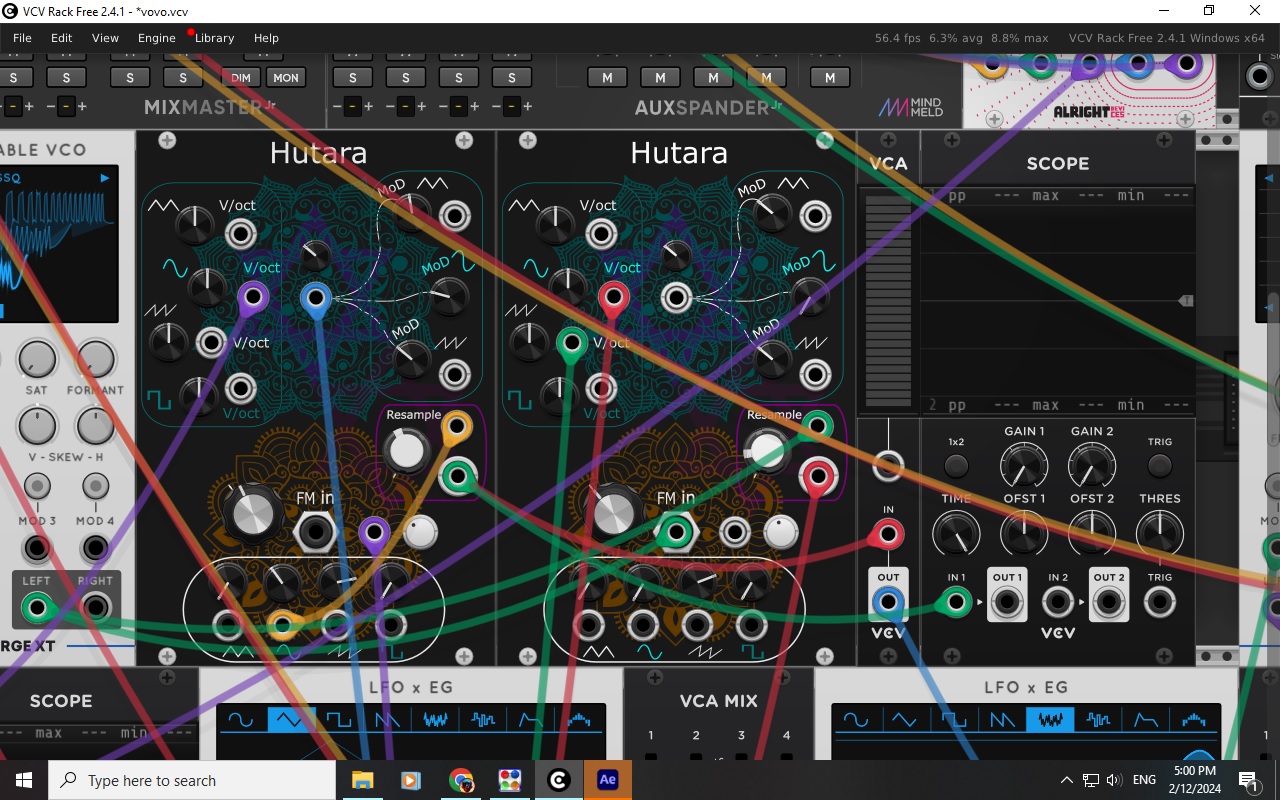Screen dimensions: 1280x800
Task: Open the taskbar clock and calendar
Action: tap(1195, 780)
